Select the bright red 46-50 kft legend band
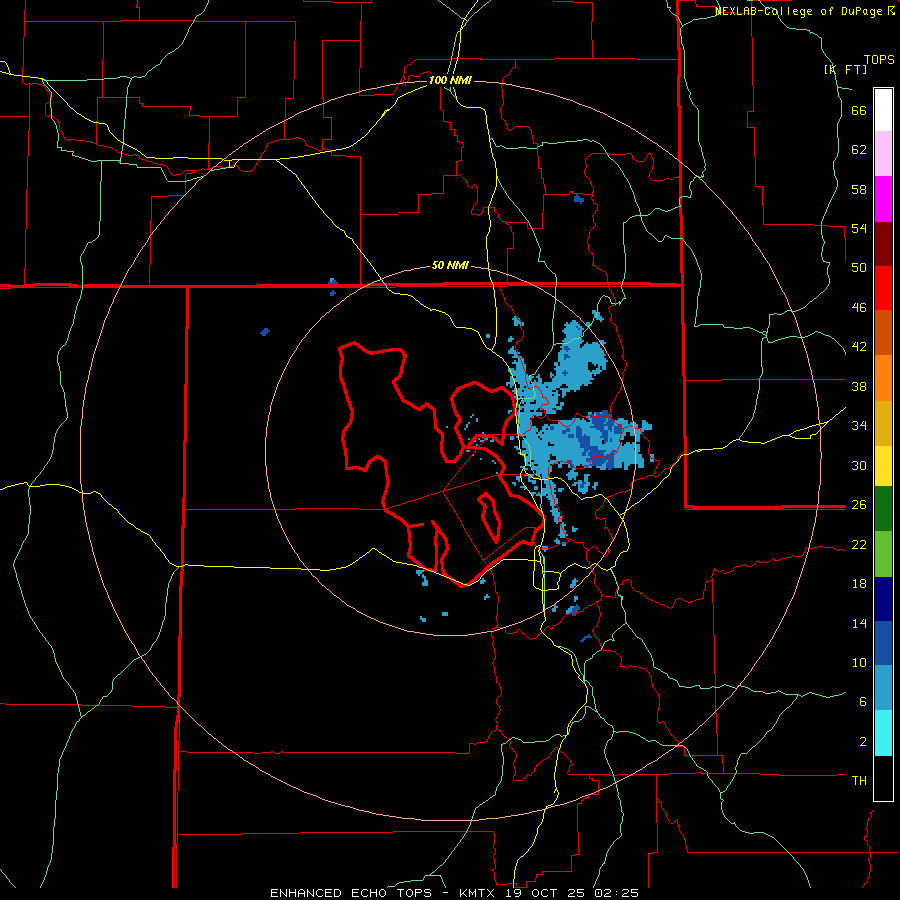Image resolution: width=900 pixels, height=900 pixels. click(883, 288)
